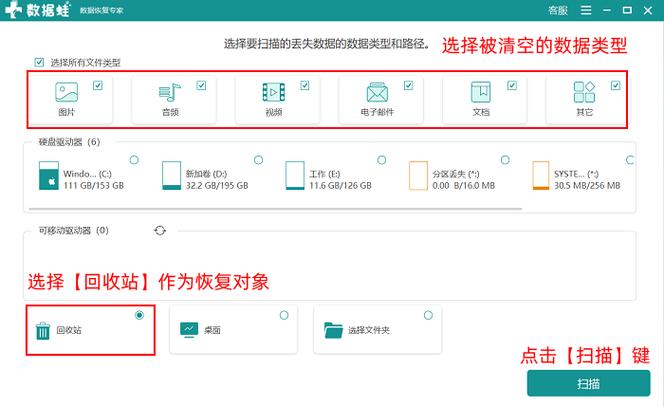The width and height of the screenshot is (664, 407).
Task: Click the 硬盘驱动器 (6) section label
Action: (x=69, y=142)
